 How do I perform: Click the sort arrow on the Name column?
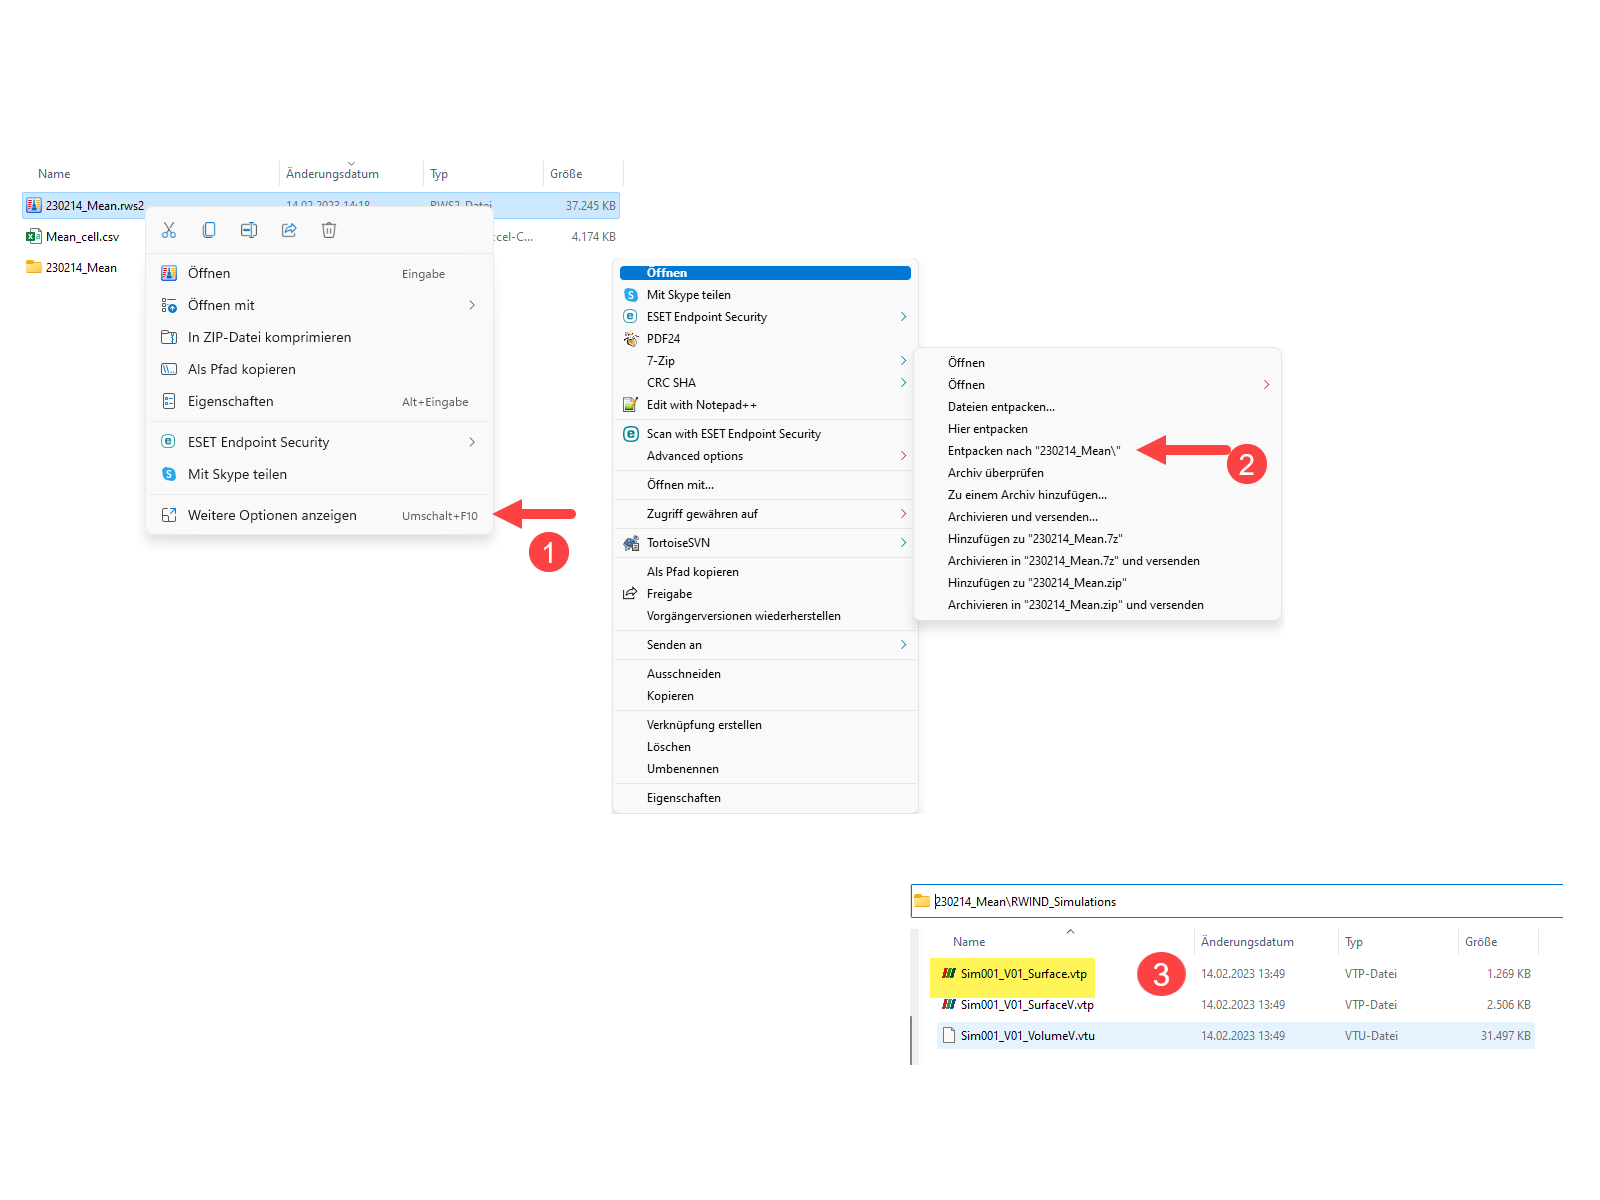[x=1070, y=931]
